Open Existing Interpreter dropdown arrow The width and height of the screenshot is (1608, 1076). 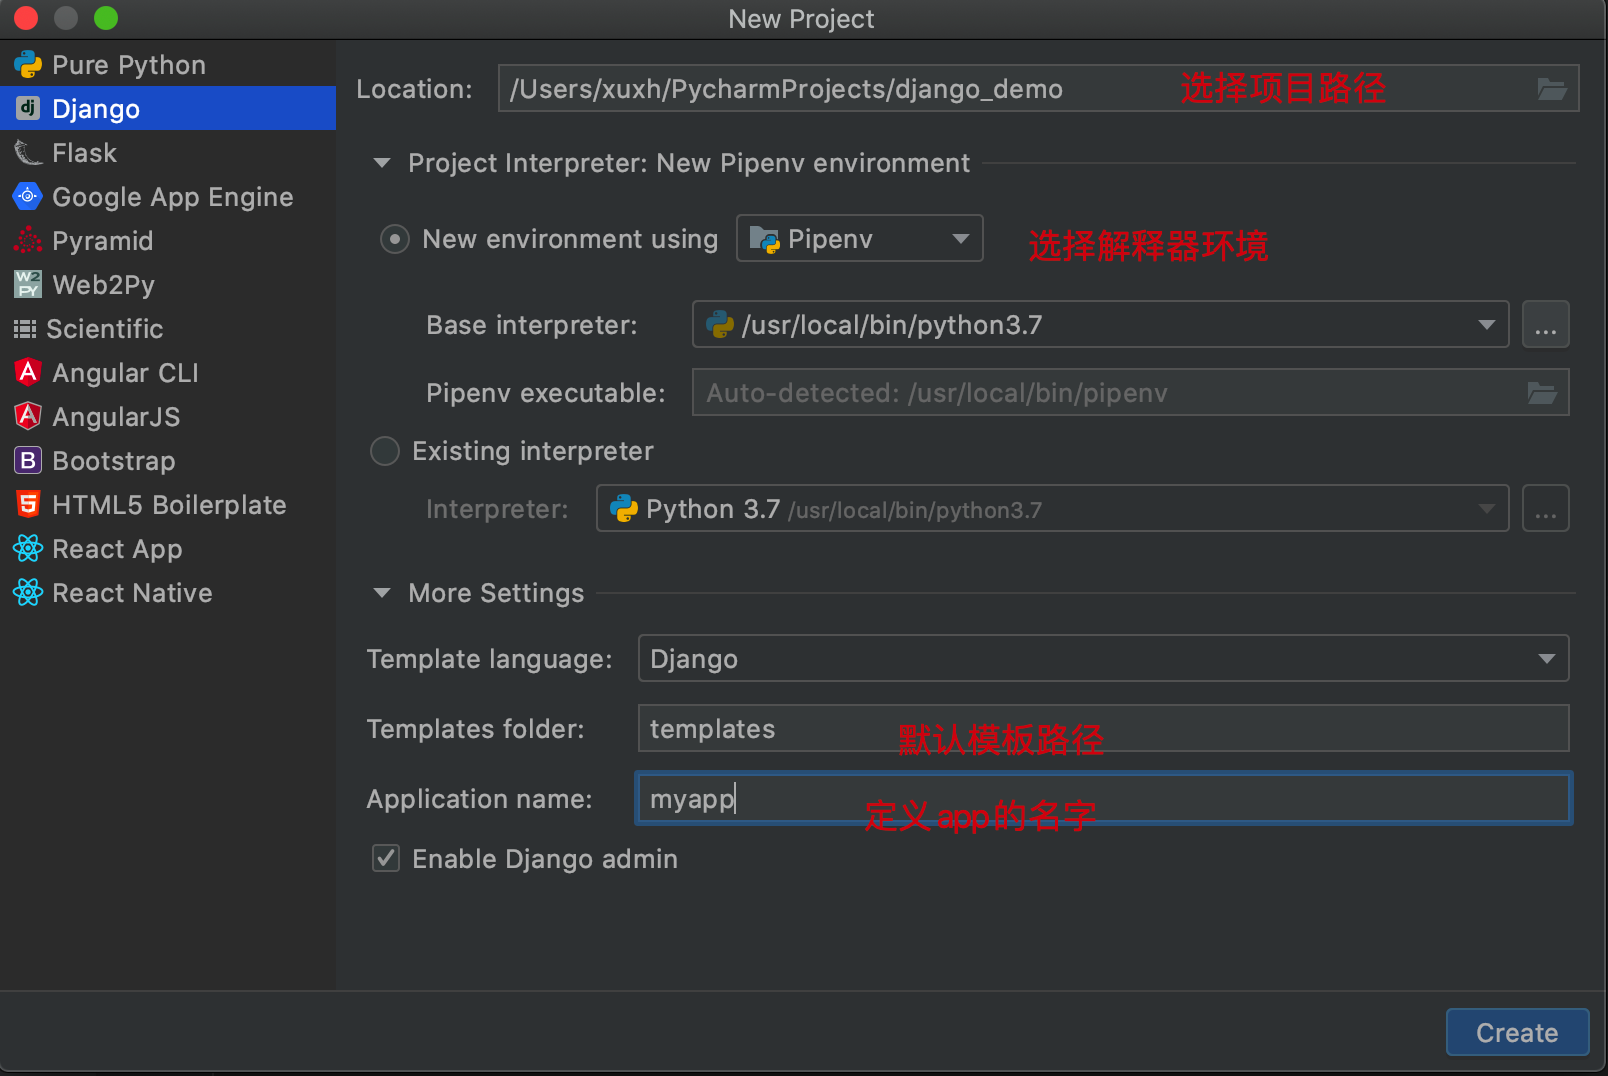[1487, 509]
